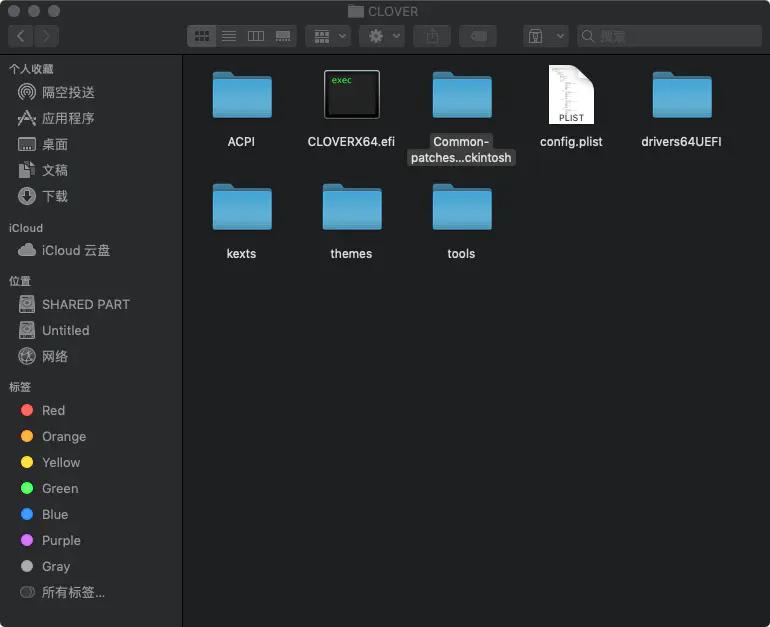Click the 个人收藏 section header
Image resolution: width=770 pixels, height=627 pixels.
point(31,69)
